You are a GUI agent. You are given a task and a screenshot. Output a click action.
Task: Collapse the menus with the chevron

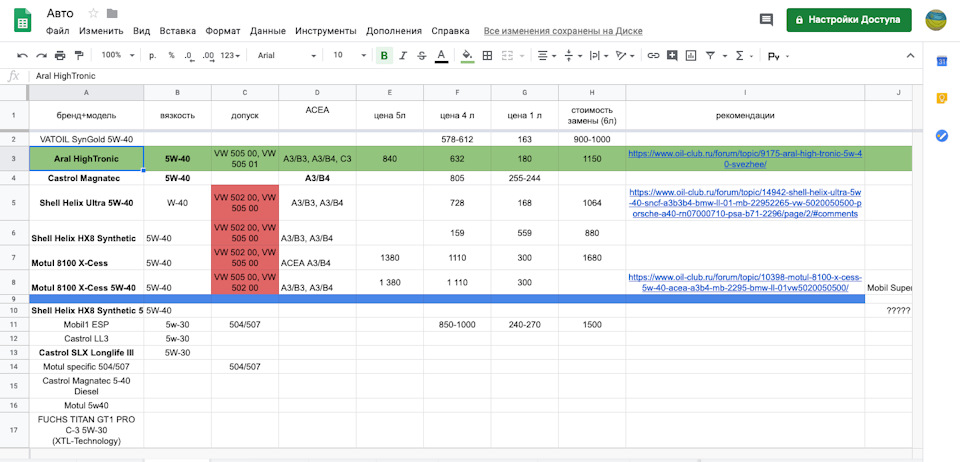pyautogui.click(x=910, y=56)
